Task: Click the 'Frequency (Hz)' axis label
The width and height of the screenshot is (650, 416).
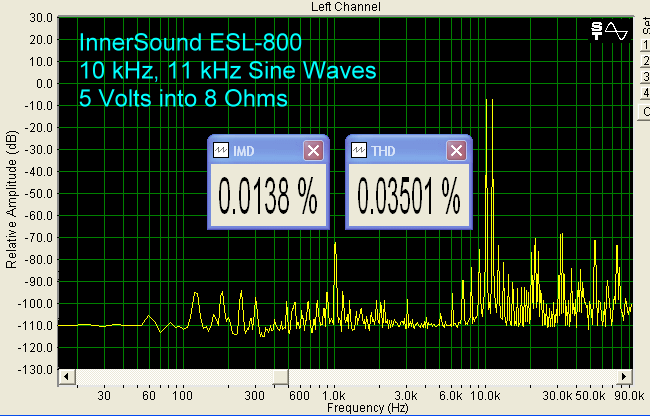Action: pos(368,408)
